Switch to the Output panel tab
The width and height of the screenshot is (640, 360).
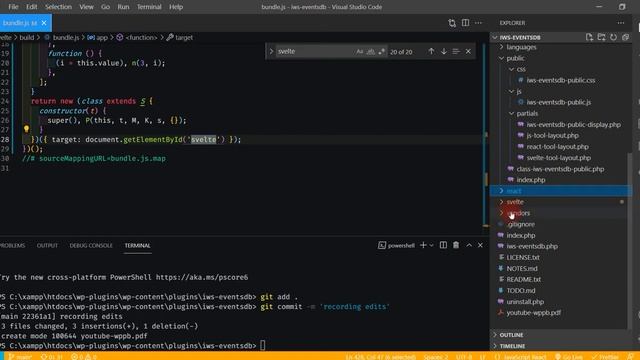point(47,246)
